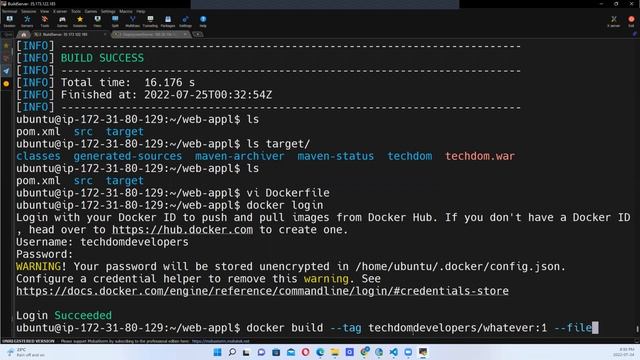Open the Visual Studio Code taskbar icon
The width and height of the screenshot is (640, 360).
tap(393, 352)
